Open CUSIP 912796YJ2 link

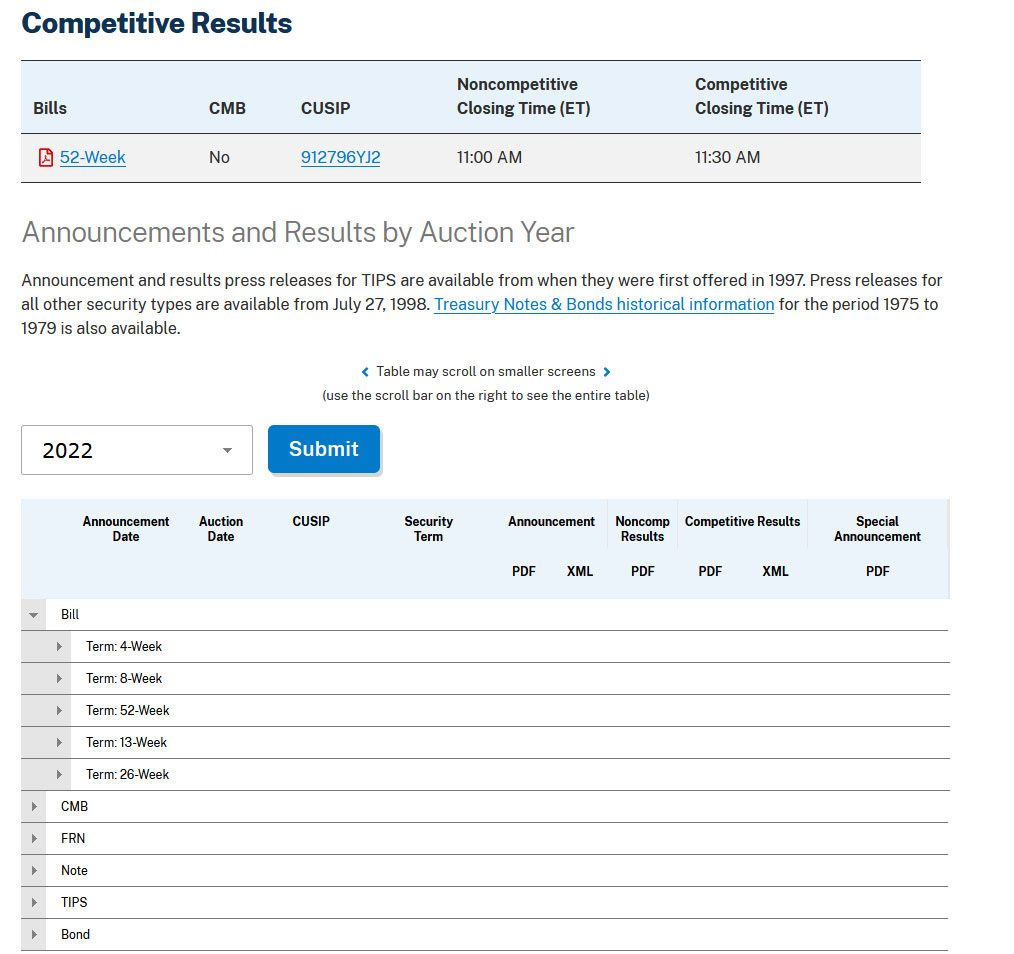click(x=340, y=158)
